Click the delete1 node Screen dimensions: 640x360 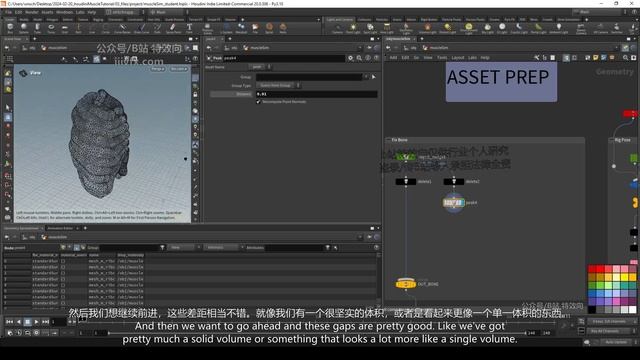point(406,182)
